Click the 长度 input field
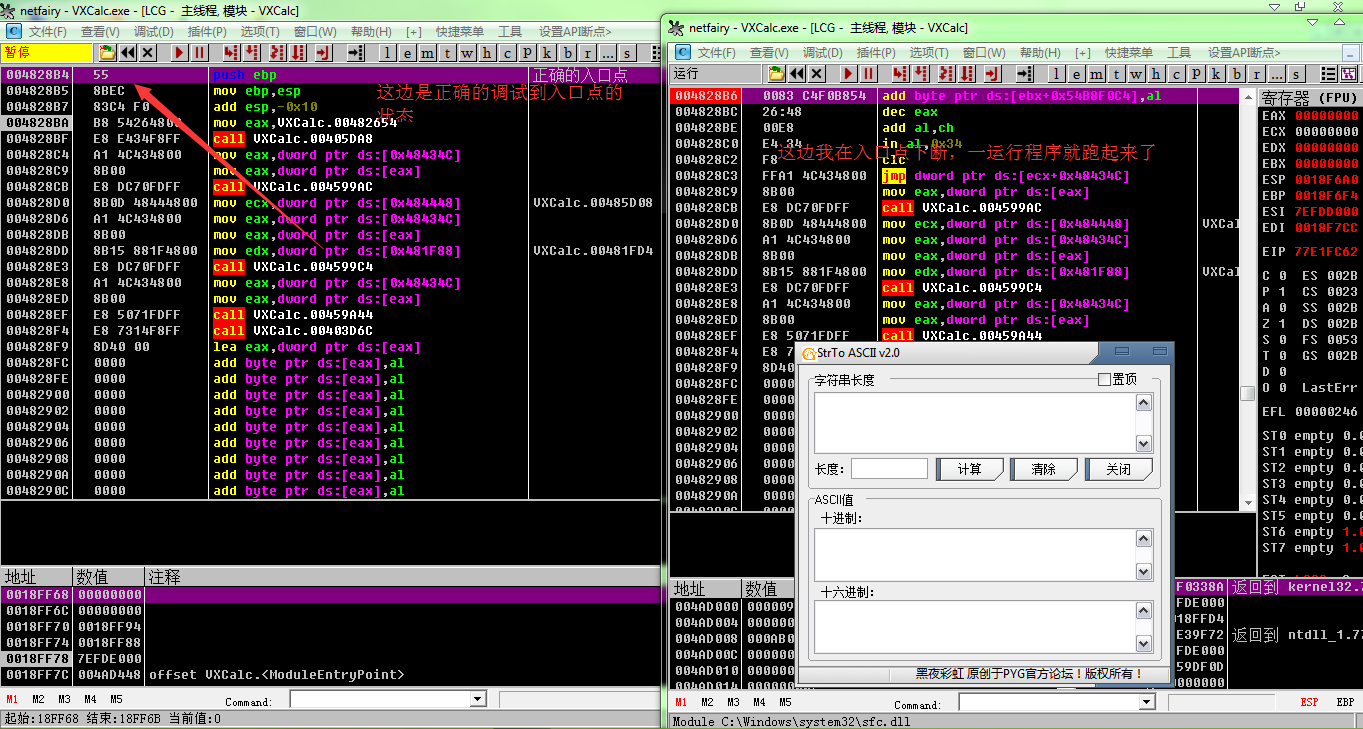This screenshot has height=729, width=1363. point(889,469)
